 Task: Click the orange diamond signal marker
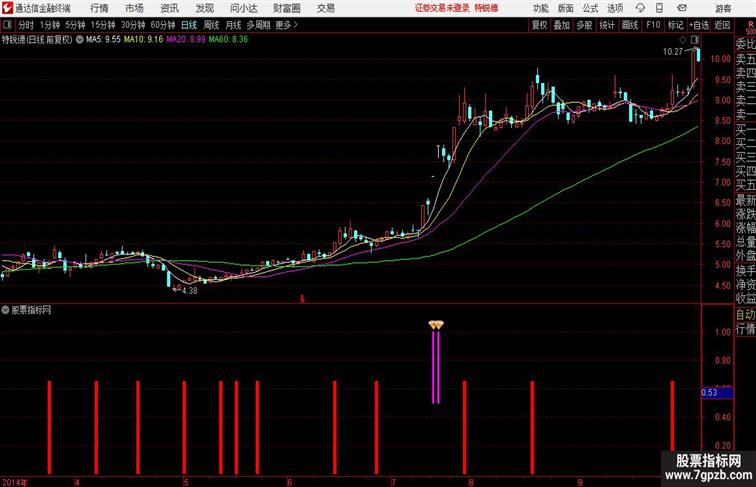pos(436,325)
